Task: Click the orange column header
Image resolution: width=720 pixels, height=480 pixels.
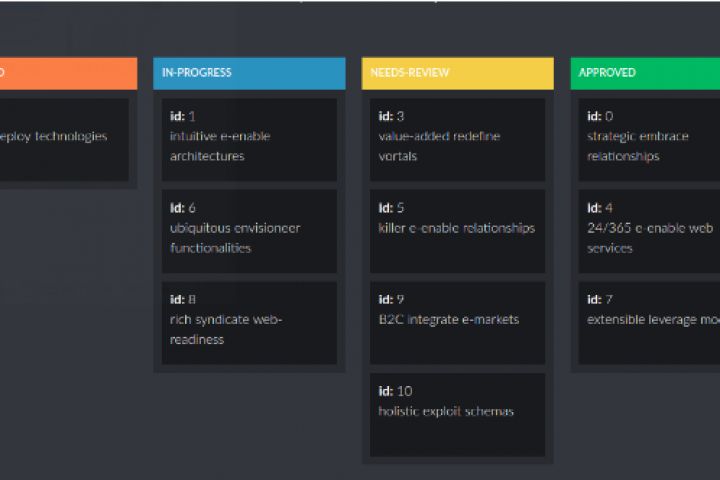Action: [x=68, y=73]
